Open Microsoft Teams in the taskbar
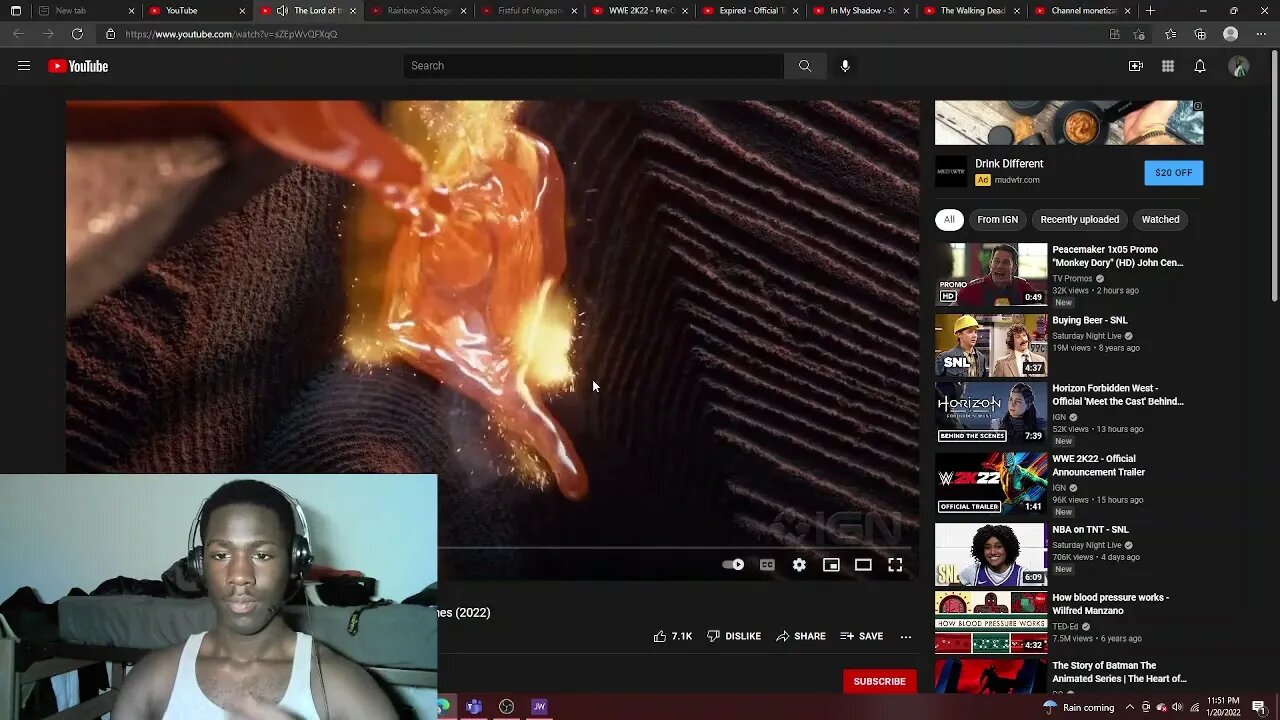This screenshot has width=1280, height=720. (x=474, y=707)
